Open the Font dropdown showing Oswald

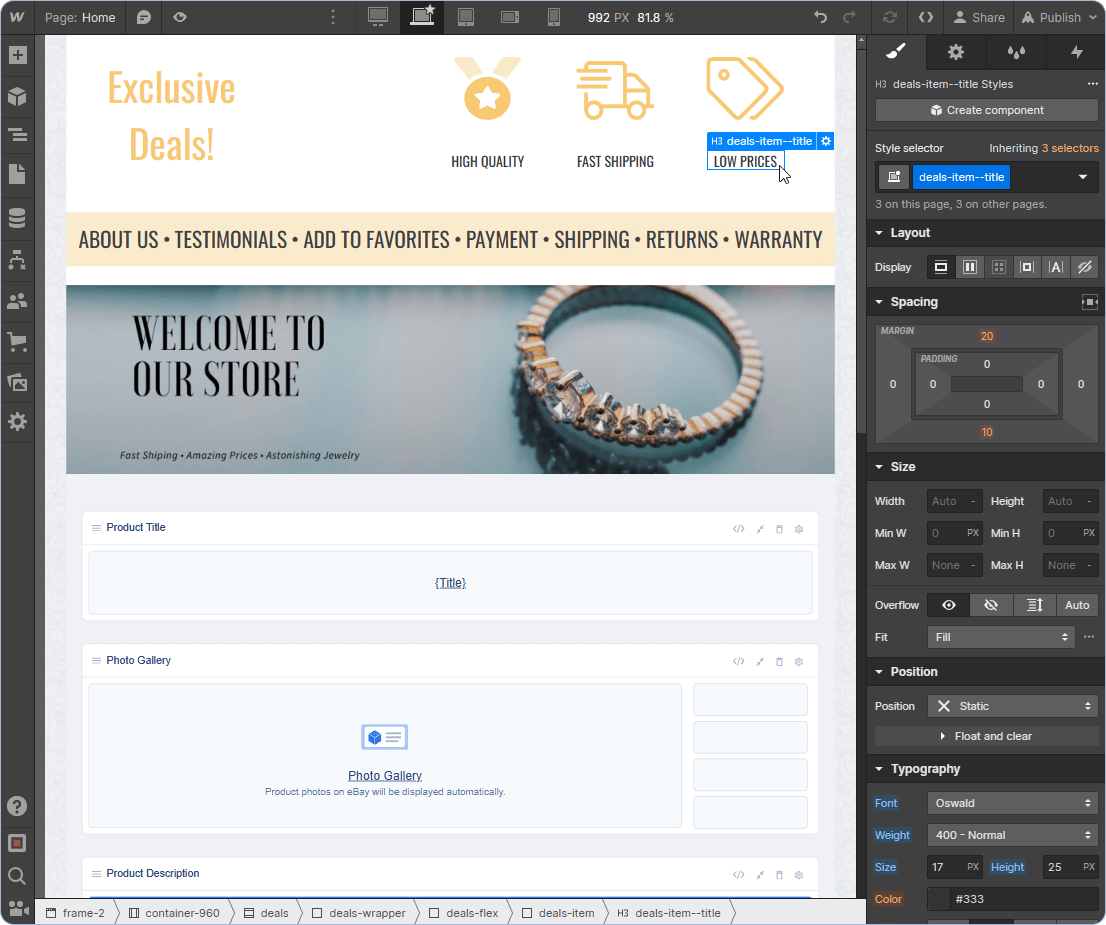(x=1012, y=803)
